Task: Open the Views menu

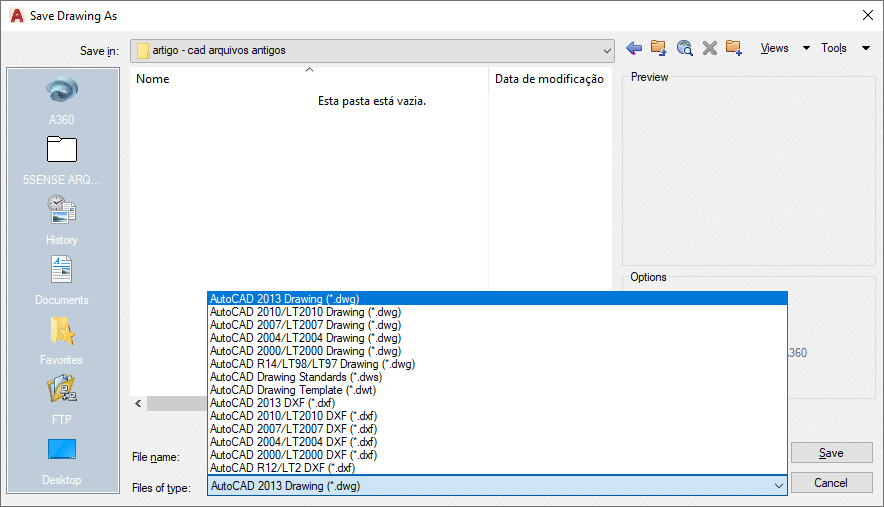Action: 774,49
